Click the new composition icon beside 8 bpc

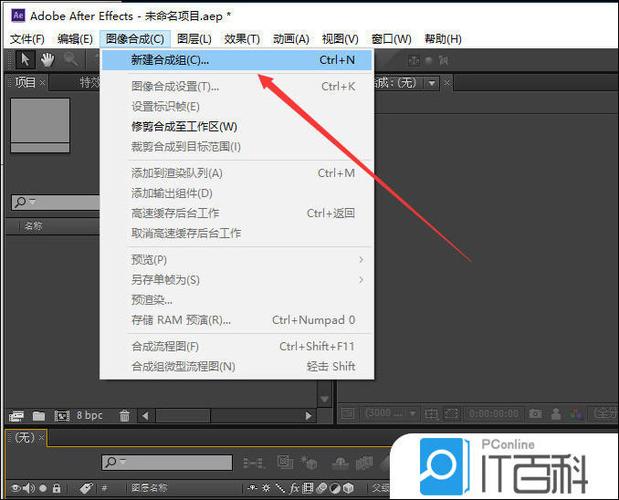tap(62, 416)
